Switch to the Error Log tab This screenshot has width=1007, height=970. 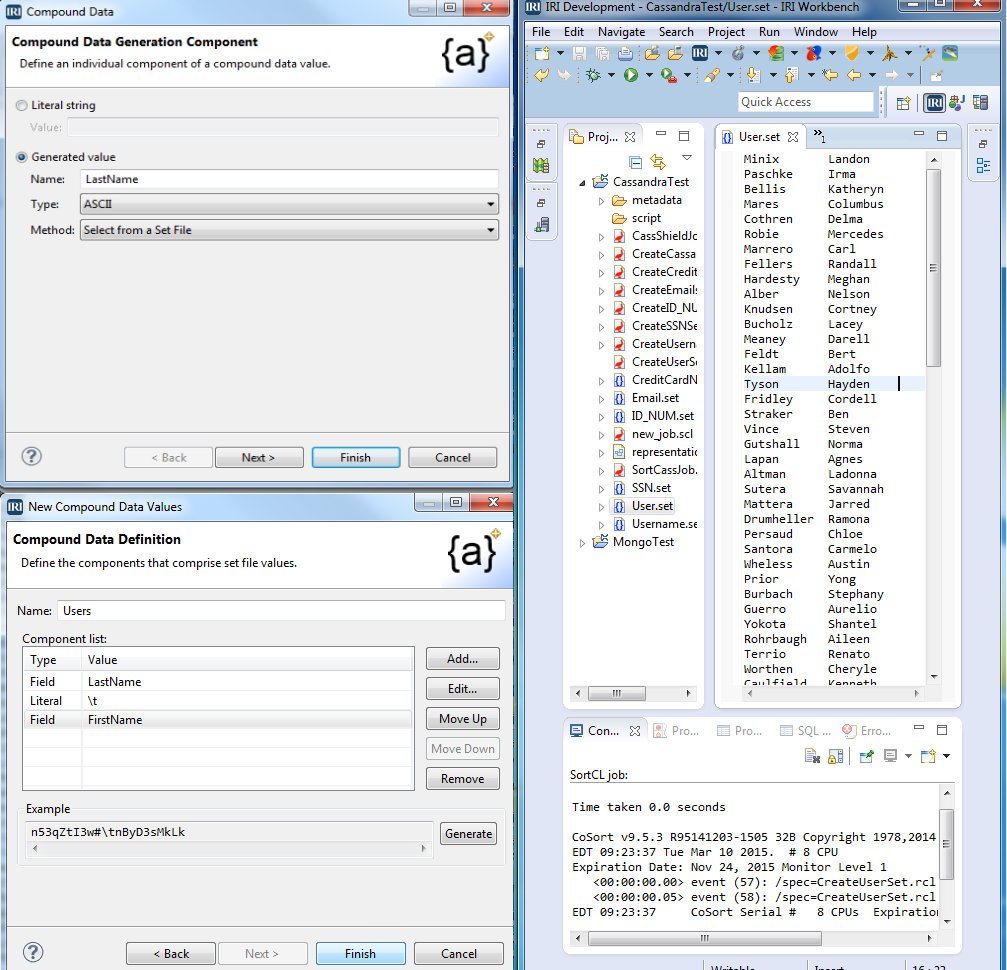click(867, 731)
